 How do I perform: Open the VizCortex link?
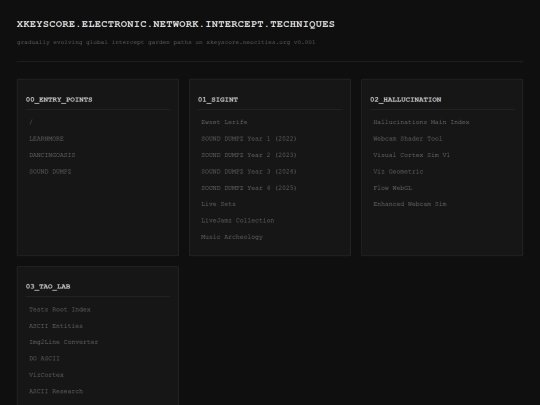pos(46,375)
